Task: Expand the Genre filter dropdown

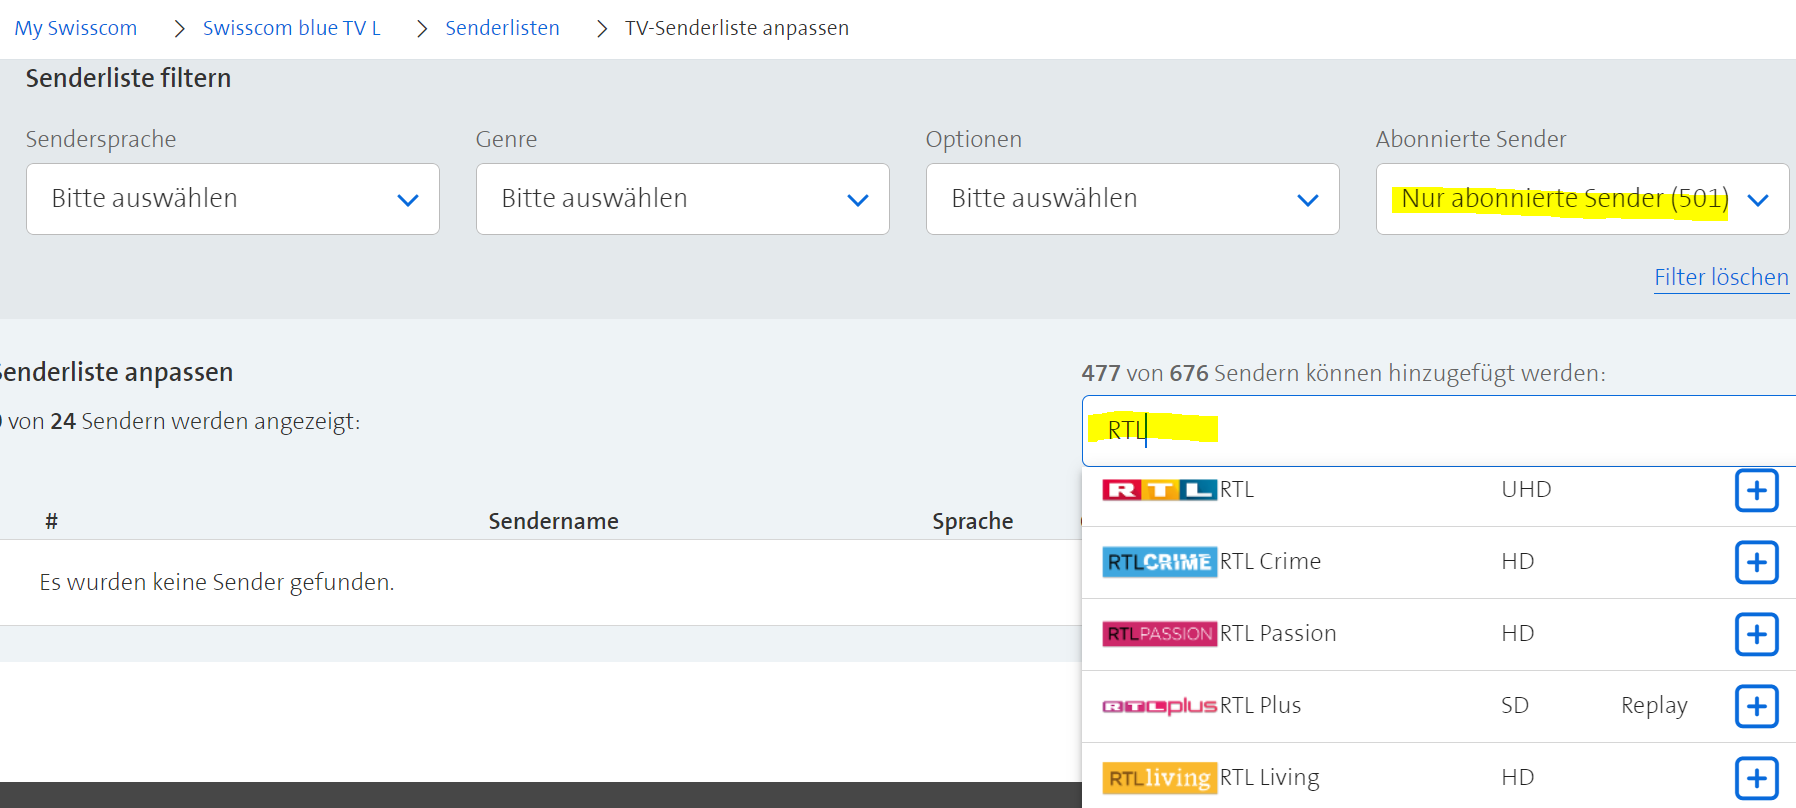Action: (682, 199)
